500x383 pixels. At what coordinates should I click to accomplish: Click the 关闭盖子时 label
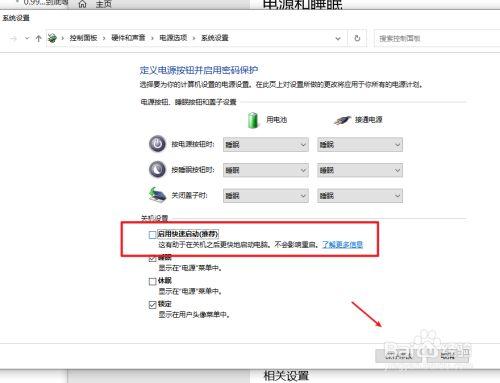189,195
